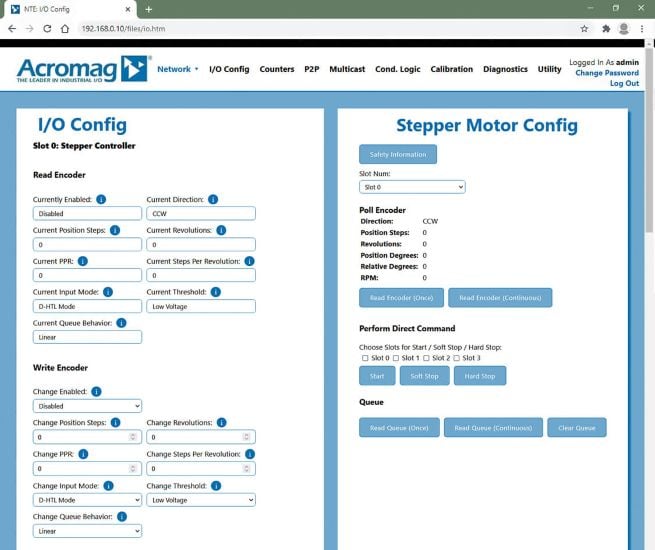Click the info icon for Current Queue Behavior
The width and height of the screenshot is (655, 550).
click(121, 323)
